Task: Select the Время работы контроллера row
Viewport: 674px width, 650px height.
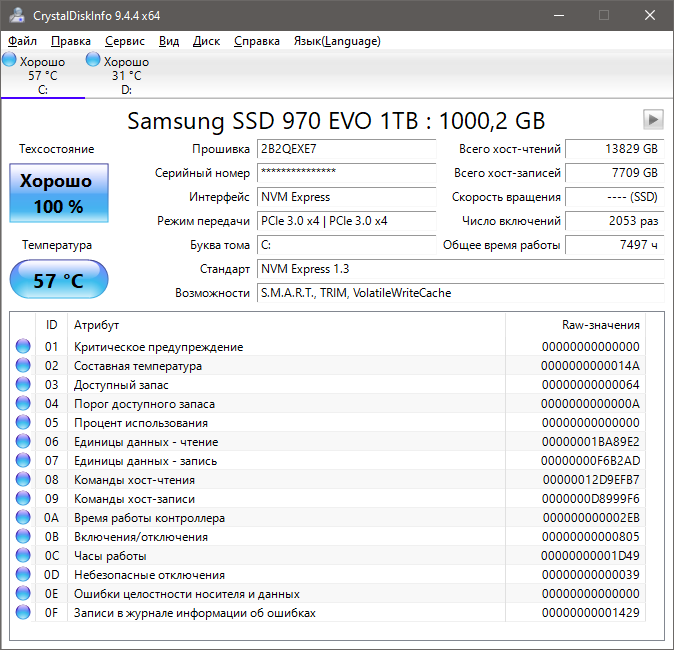Action: click(x=328, y=518)
